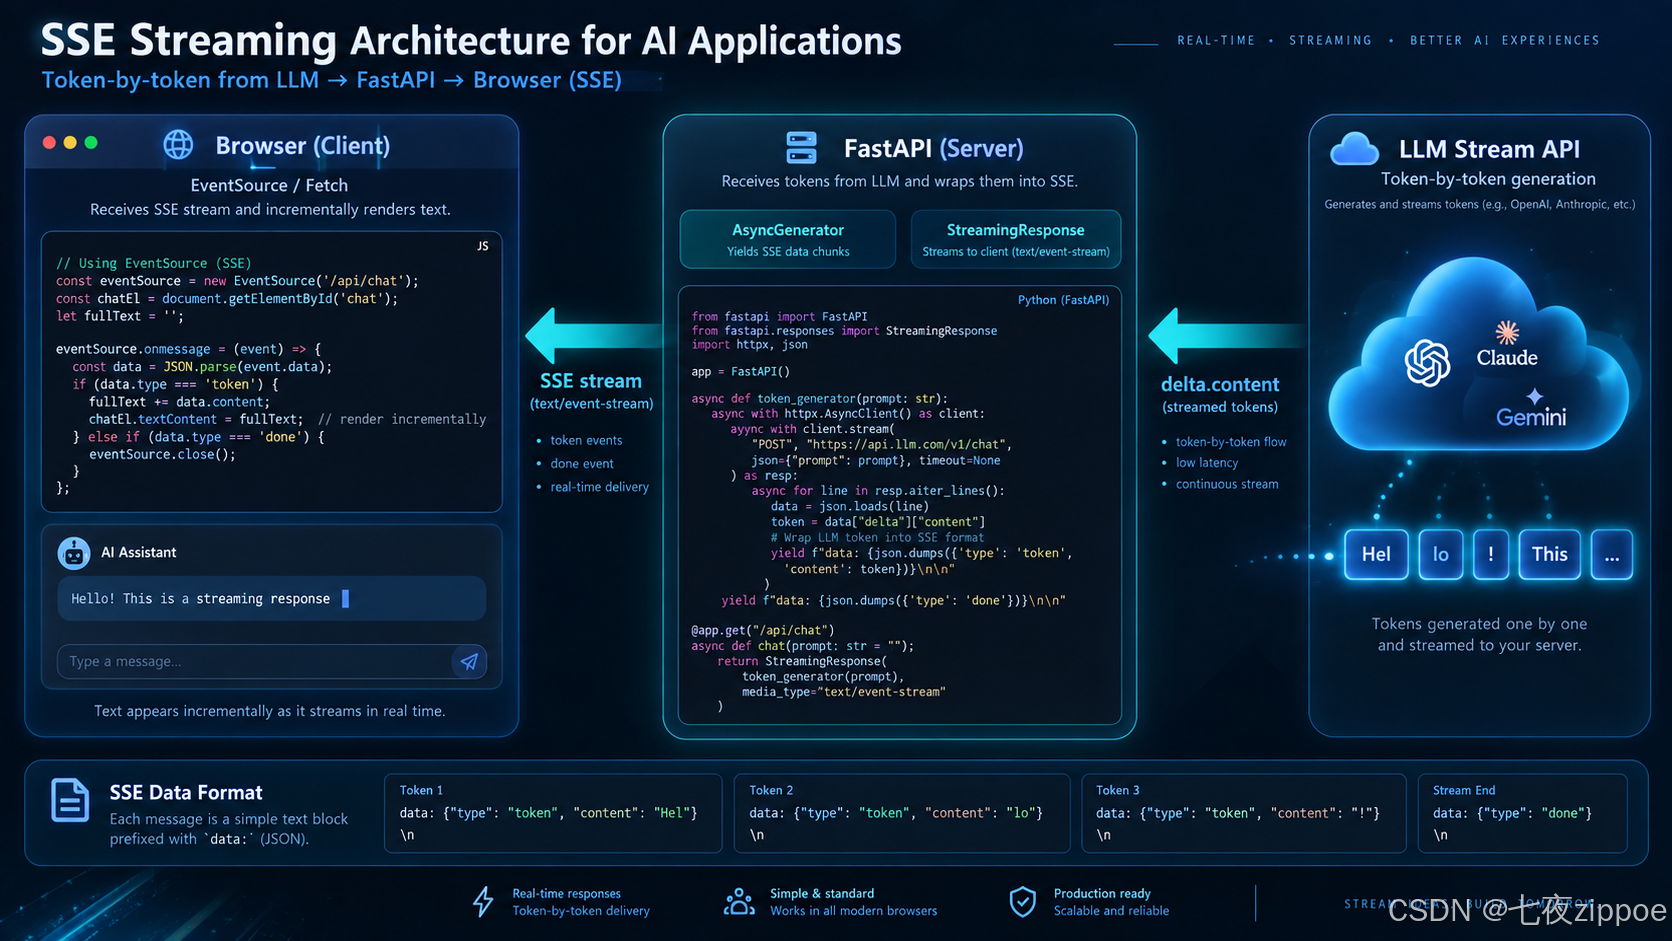This screenshot has height=941, width=1672.
Task: Click the 'low latency' bullet
Action: point(1207,462)
